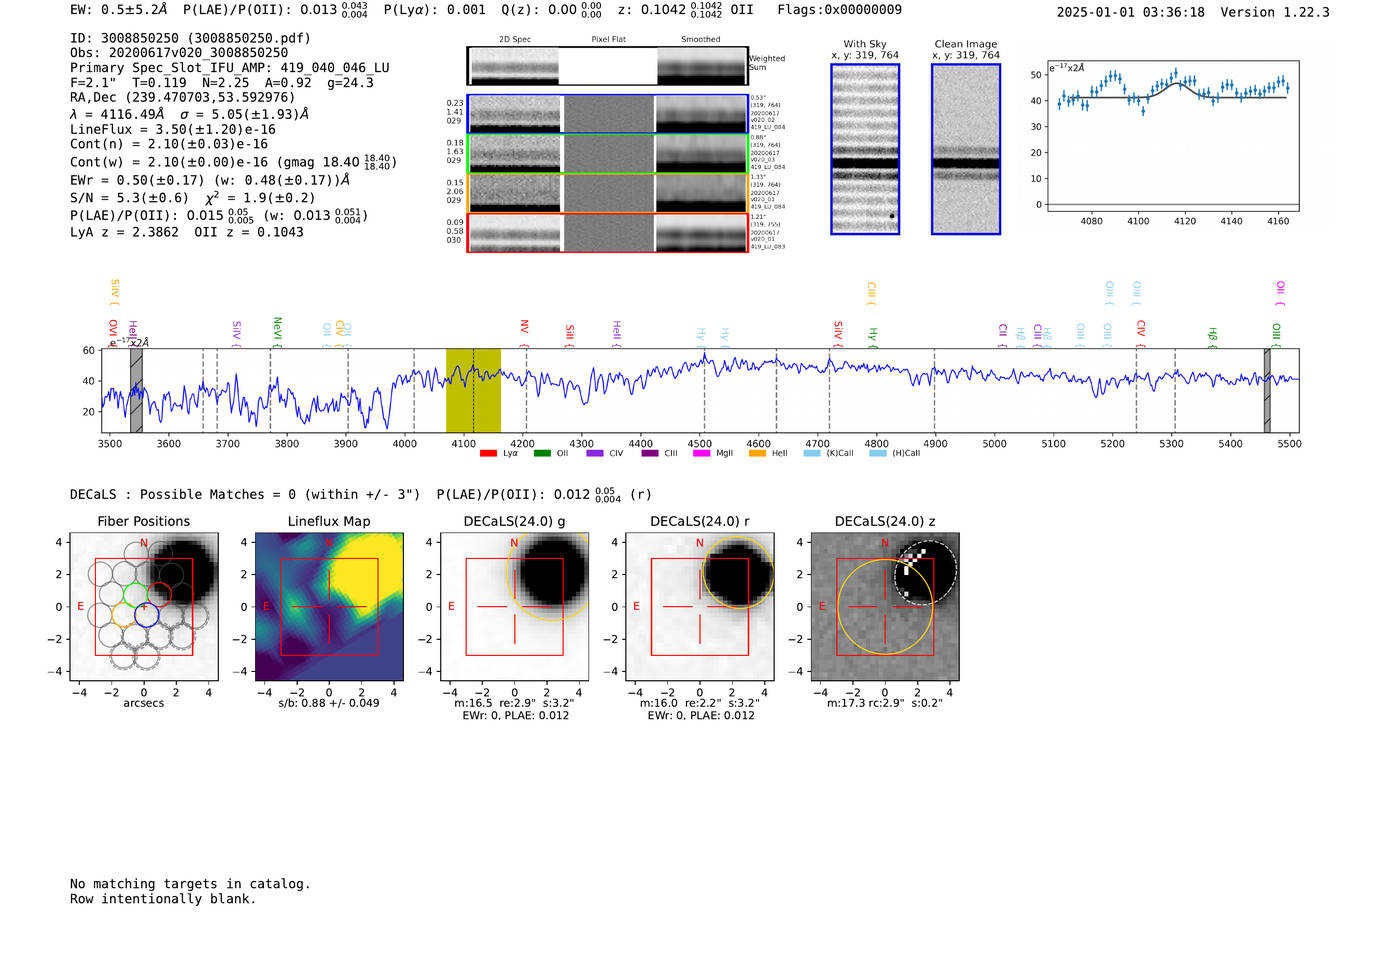
Task: Open the DECaLS r-band cutout
Action: [x=700, y=607]
